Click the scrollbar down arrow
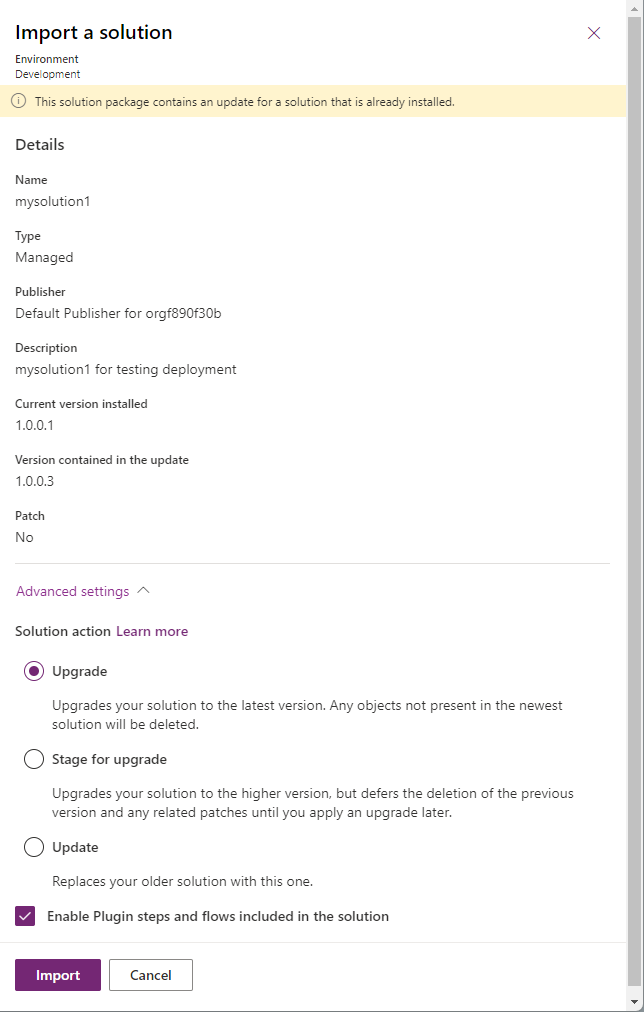644x1012 pixels. click(634, 1002)
